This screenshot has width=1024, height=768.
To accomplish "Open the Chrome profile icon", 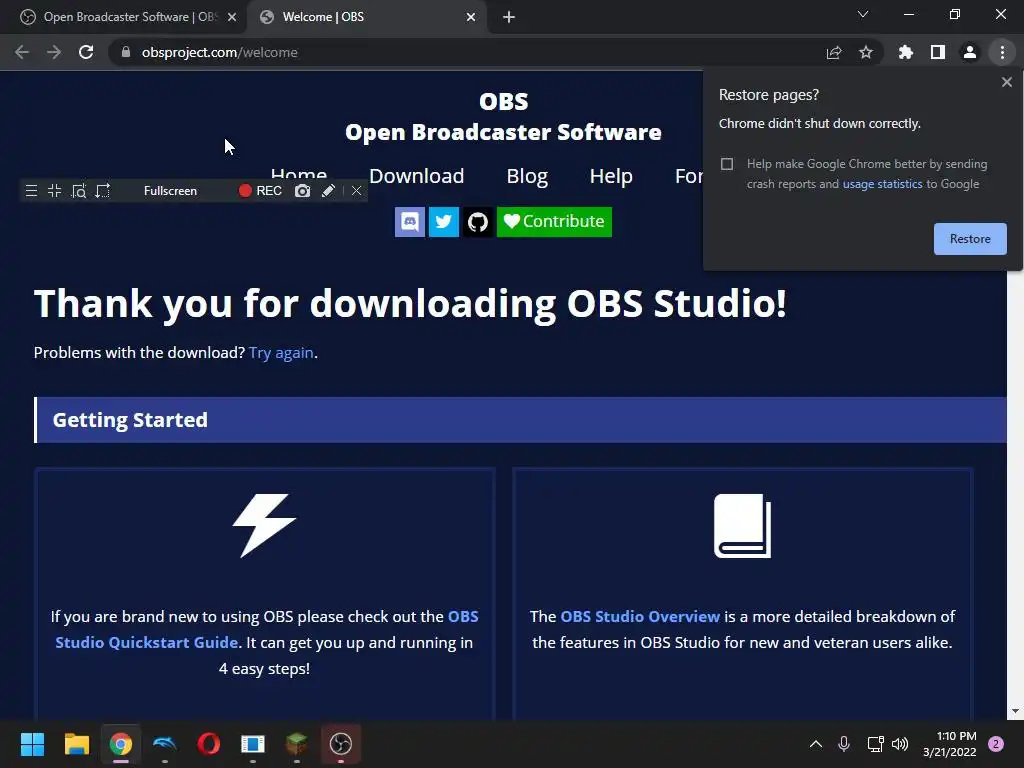I will click(x=970, y=52).
